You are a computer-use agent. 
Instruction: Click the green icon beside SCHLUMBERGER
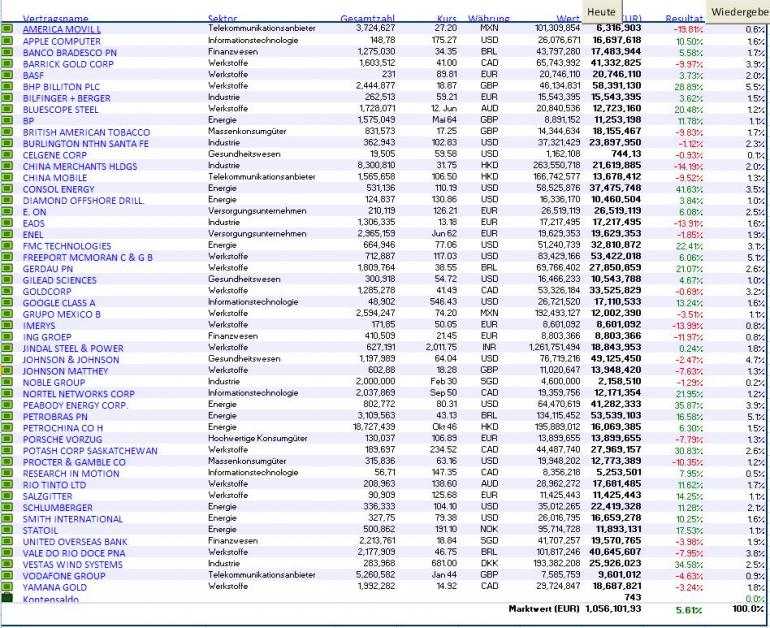click(6, 507)
